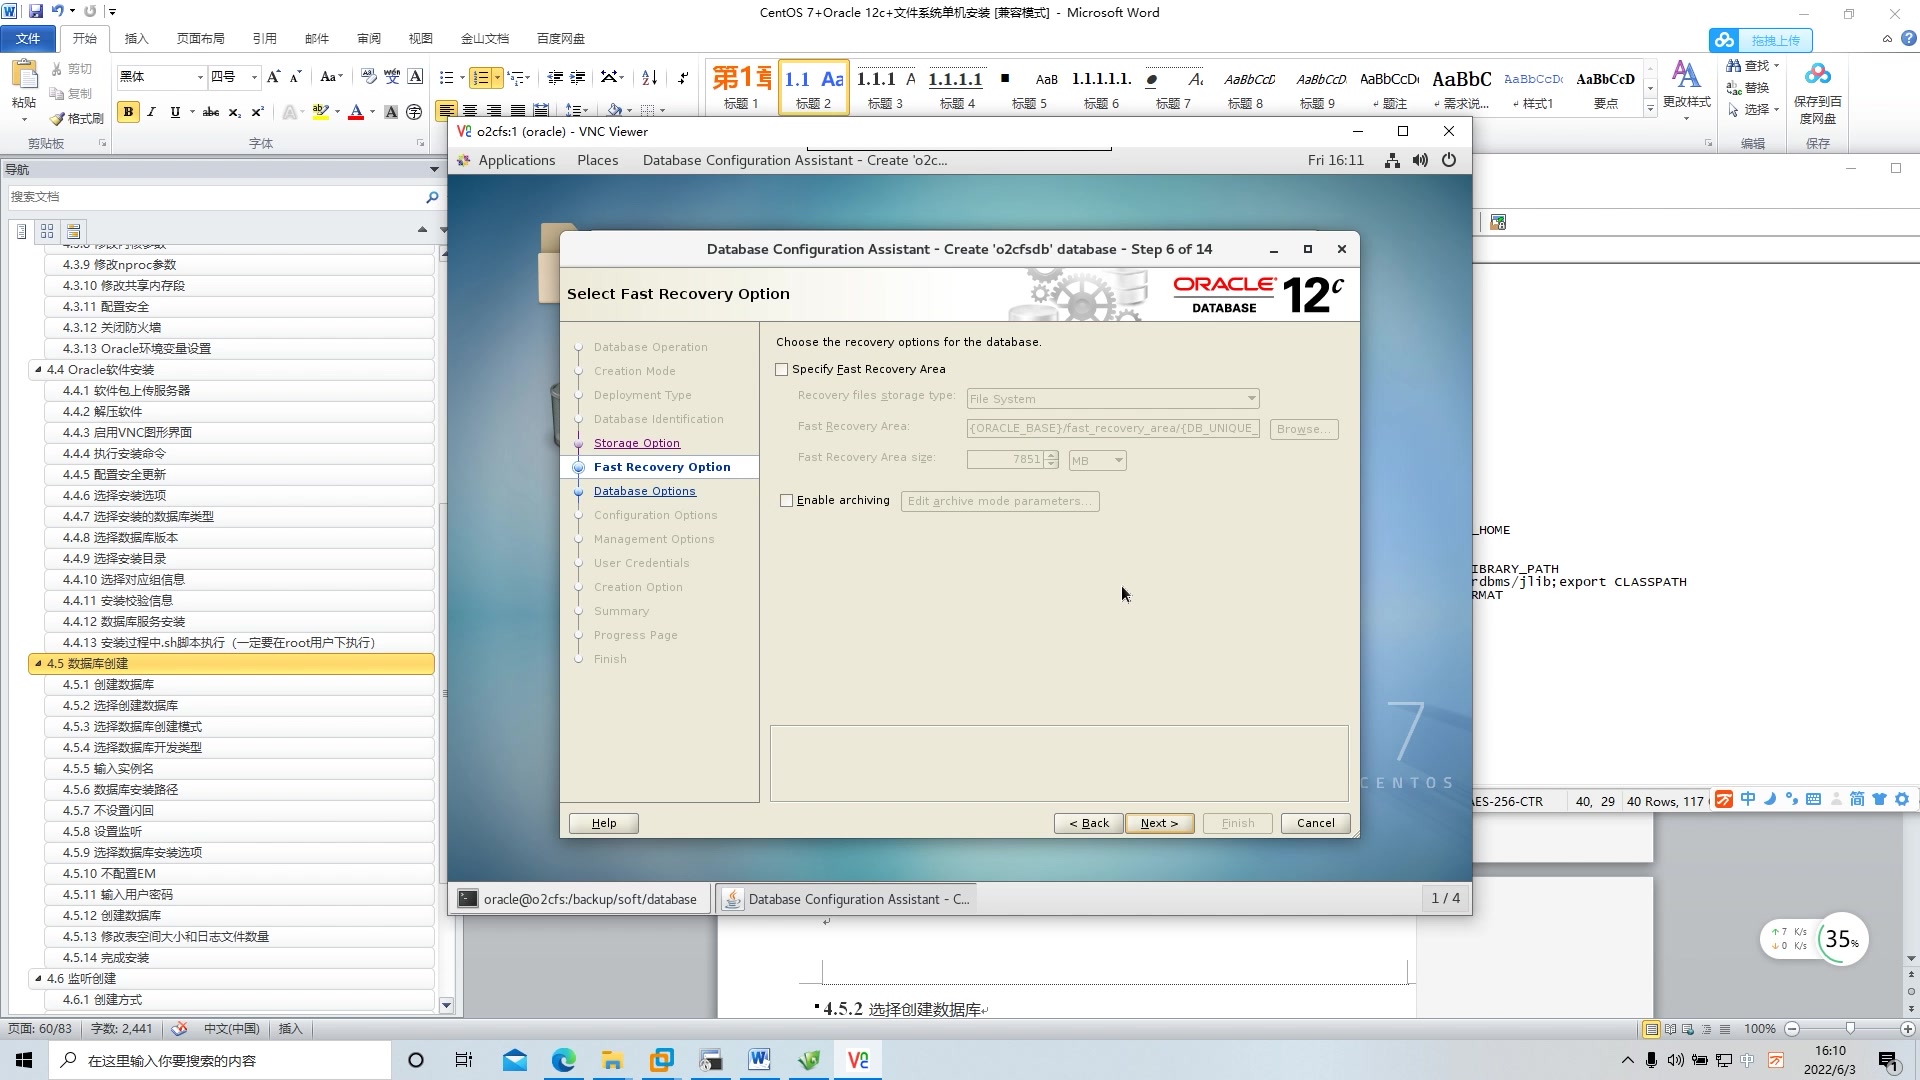Click the decrease indent icon
Screen dimensions: 1920x1080
click(555, 77)
